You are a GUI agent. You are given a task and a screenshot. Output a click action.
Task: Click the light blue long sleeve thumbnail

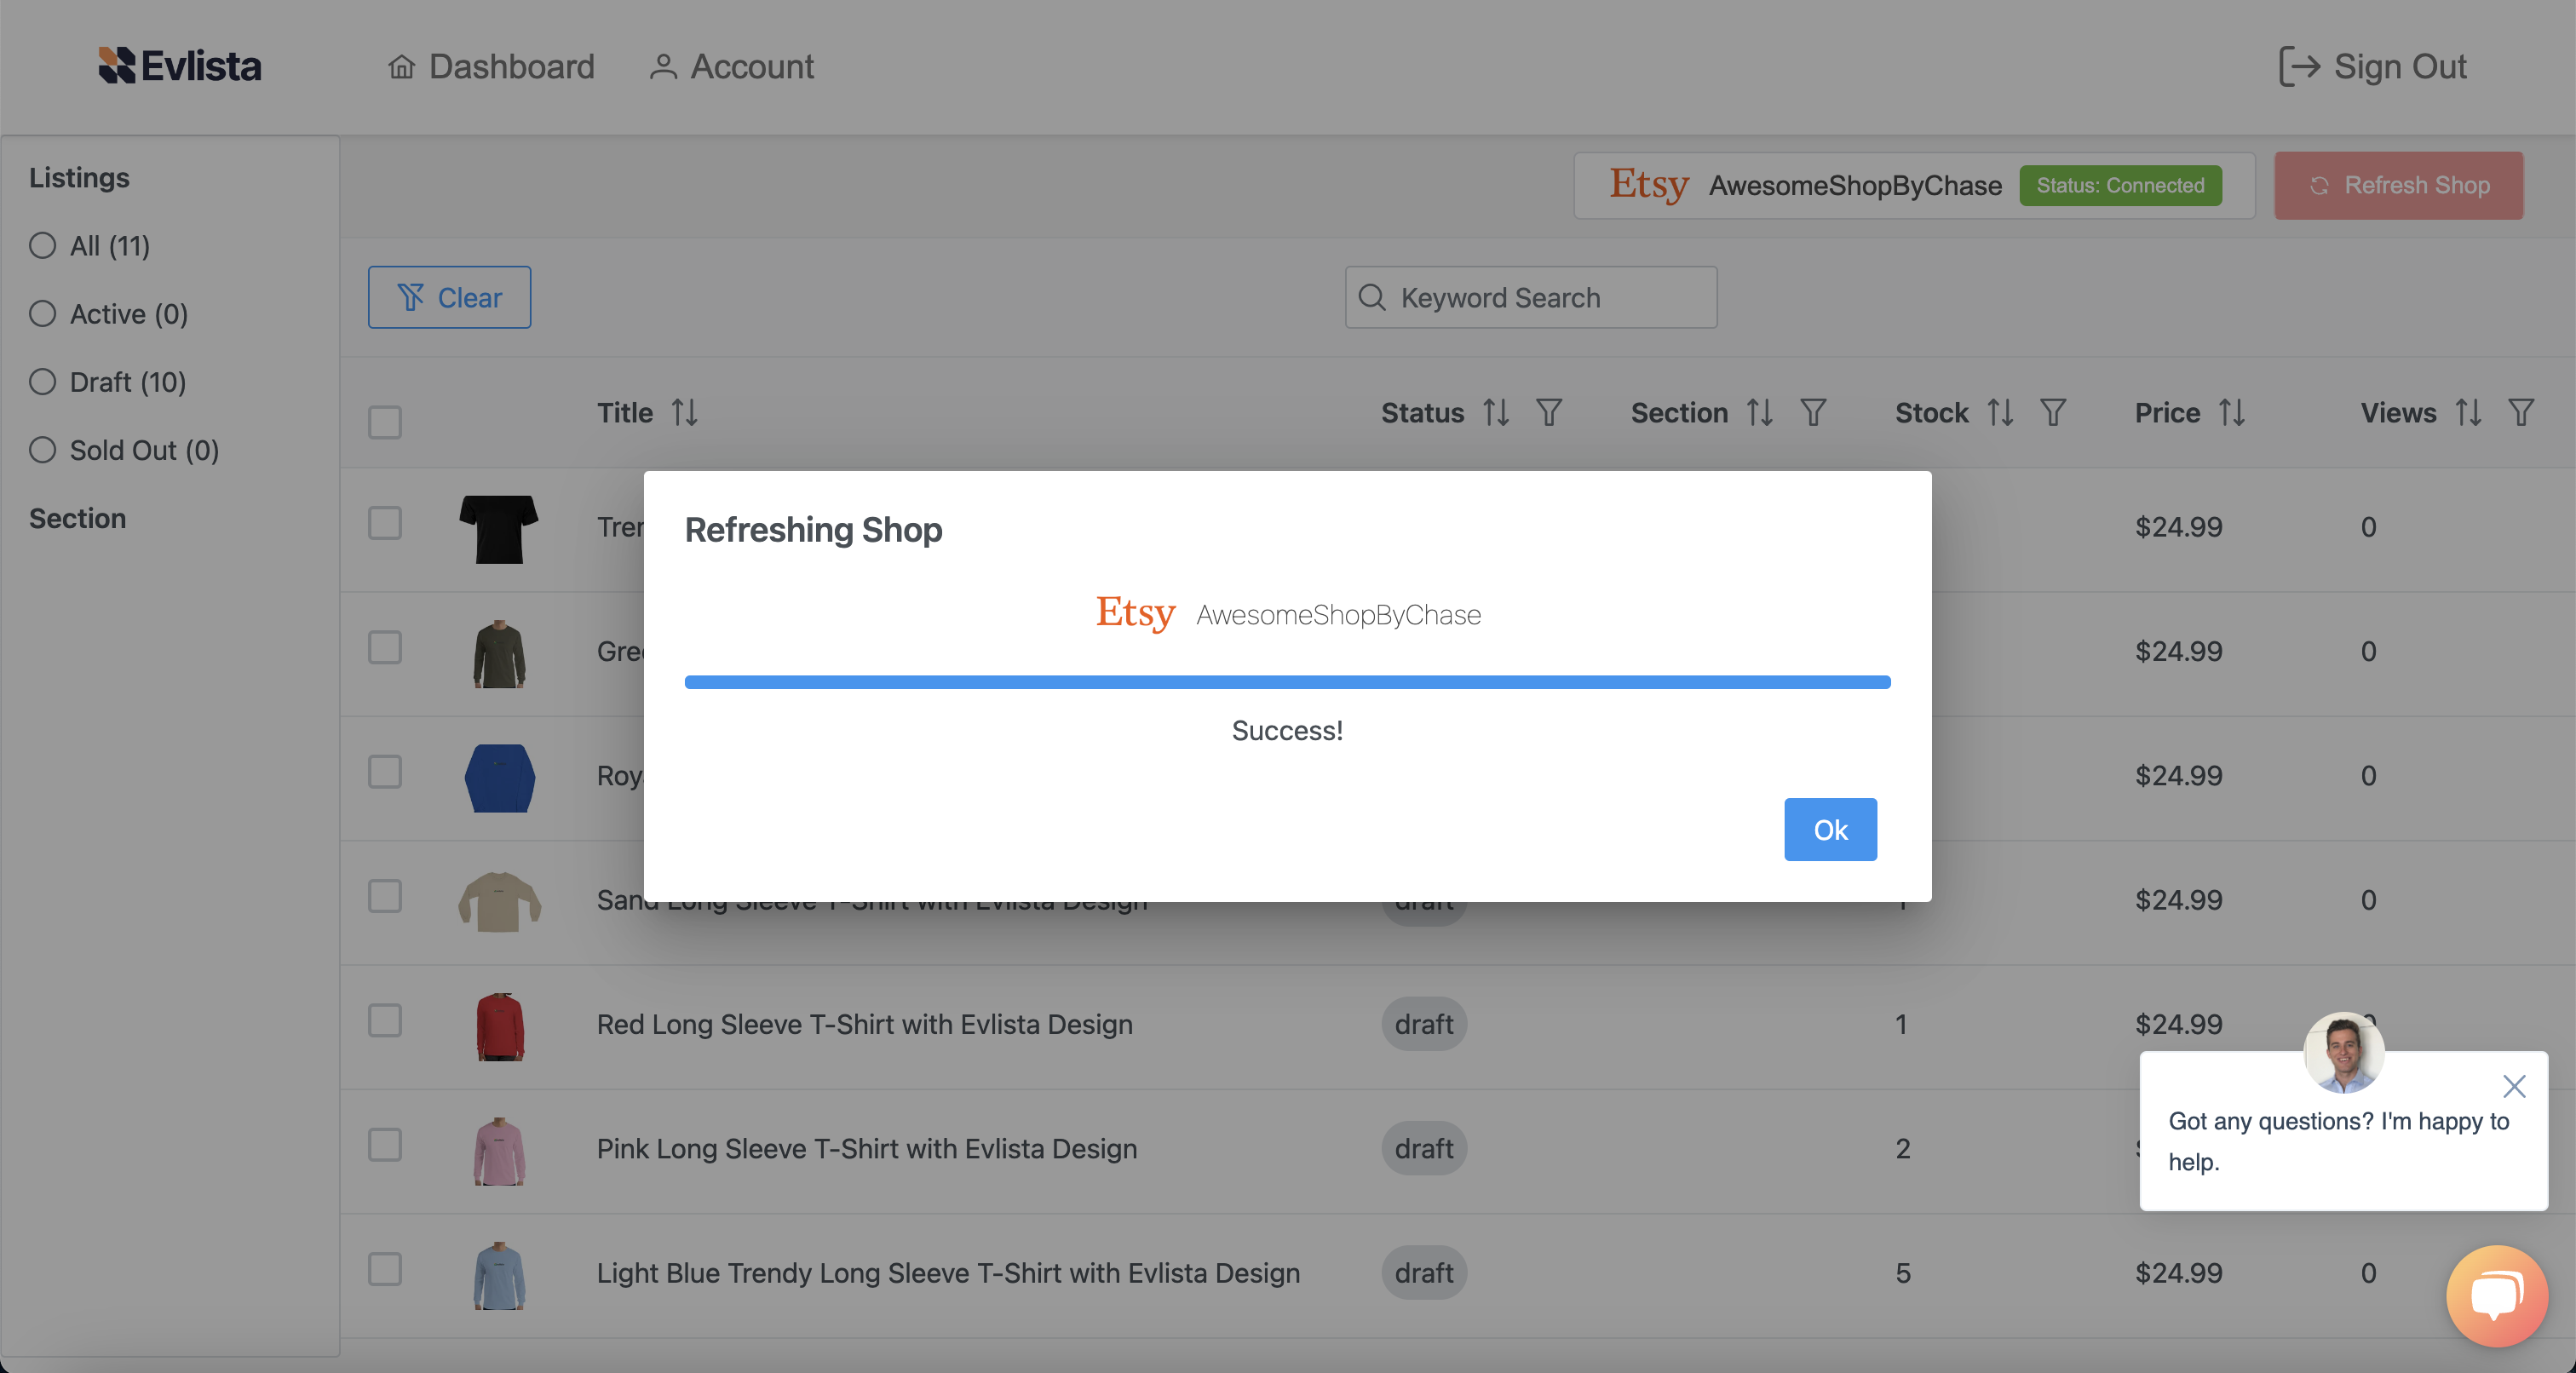click(499, 1276)
